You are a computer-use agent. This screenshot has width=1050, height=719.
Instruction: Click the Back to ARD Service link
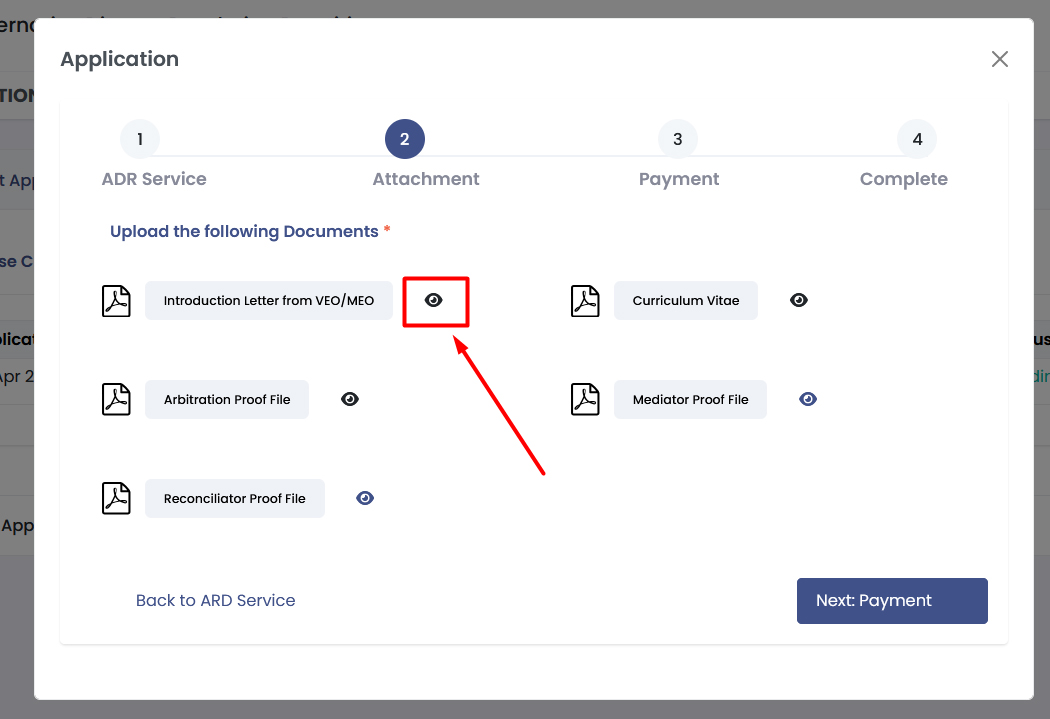point(215,600)
